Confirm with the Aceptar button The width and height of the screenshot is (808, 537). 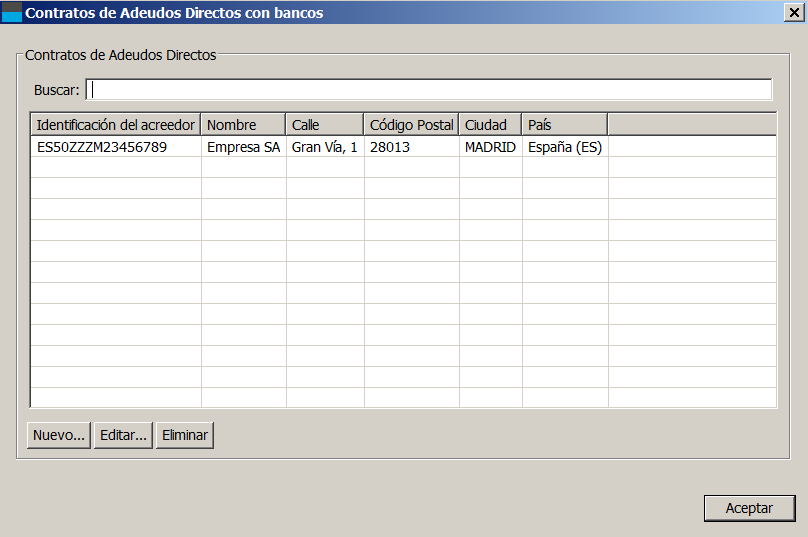coord(749,508)
